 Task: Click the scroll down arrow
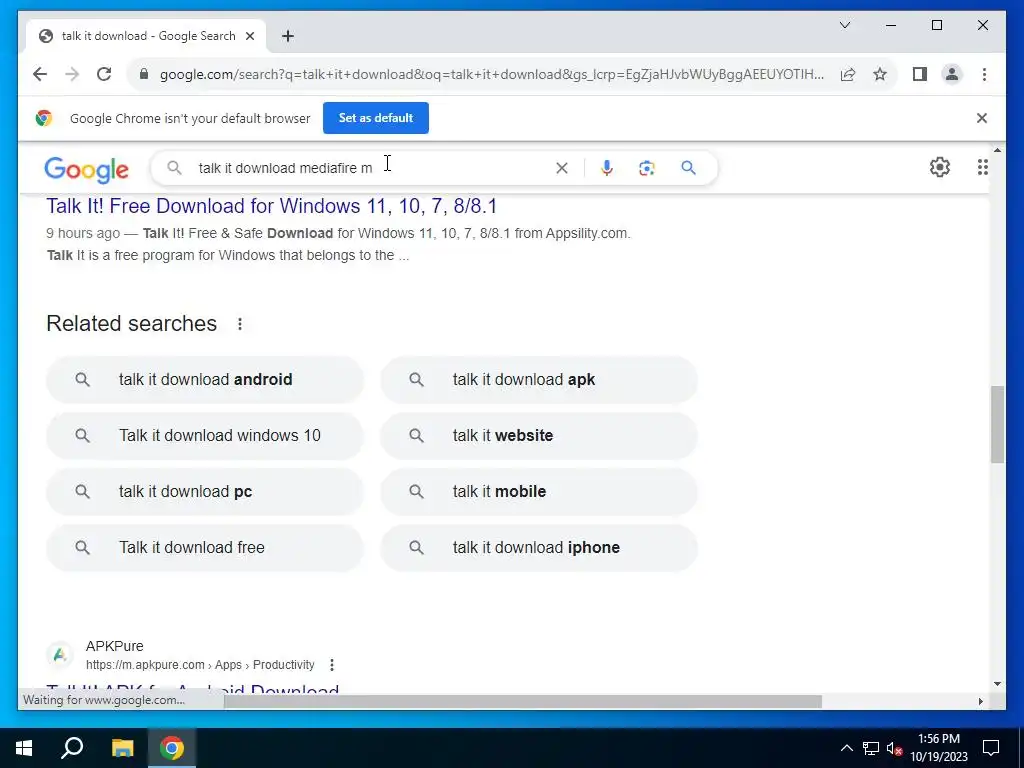(x=997, y=684)
